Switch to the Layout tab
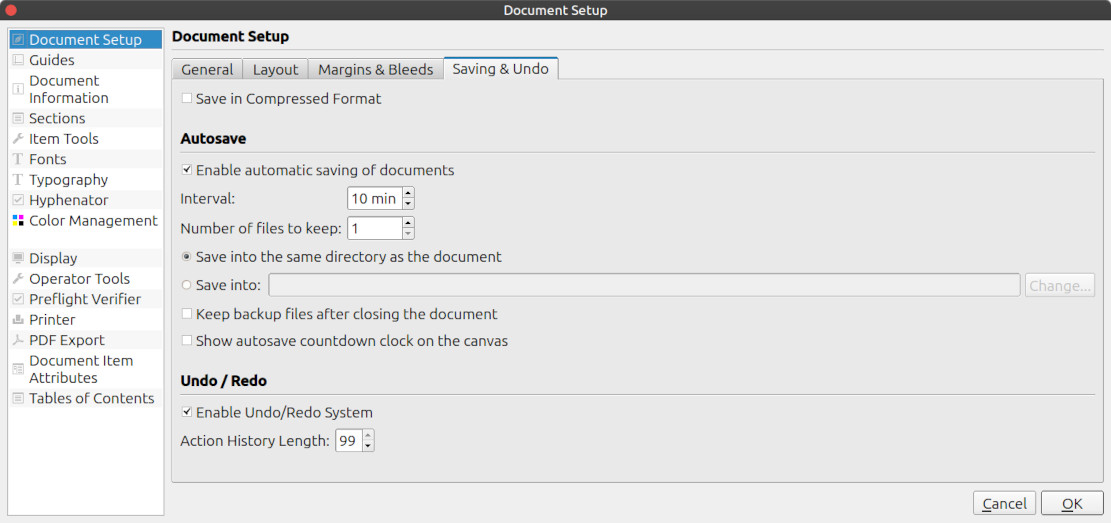 pyautogui.click(x=275, y=69)
